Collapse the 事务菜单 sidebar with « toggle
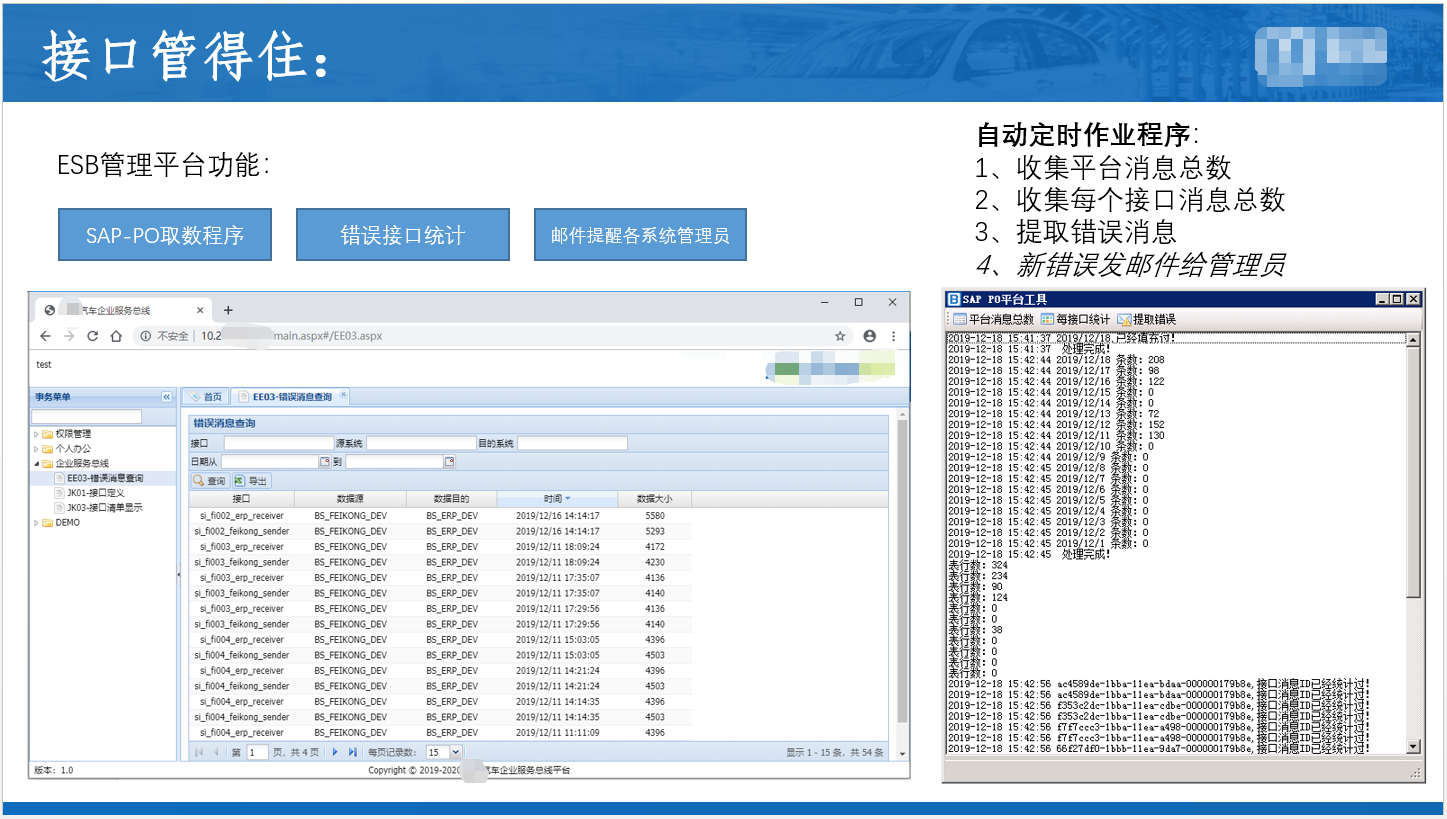 (x=166, y=395)
